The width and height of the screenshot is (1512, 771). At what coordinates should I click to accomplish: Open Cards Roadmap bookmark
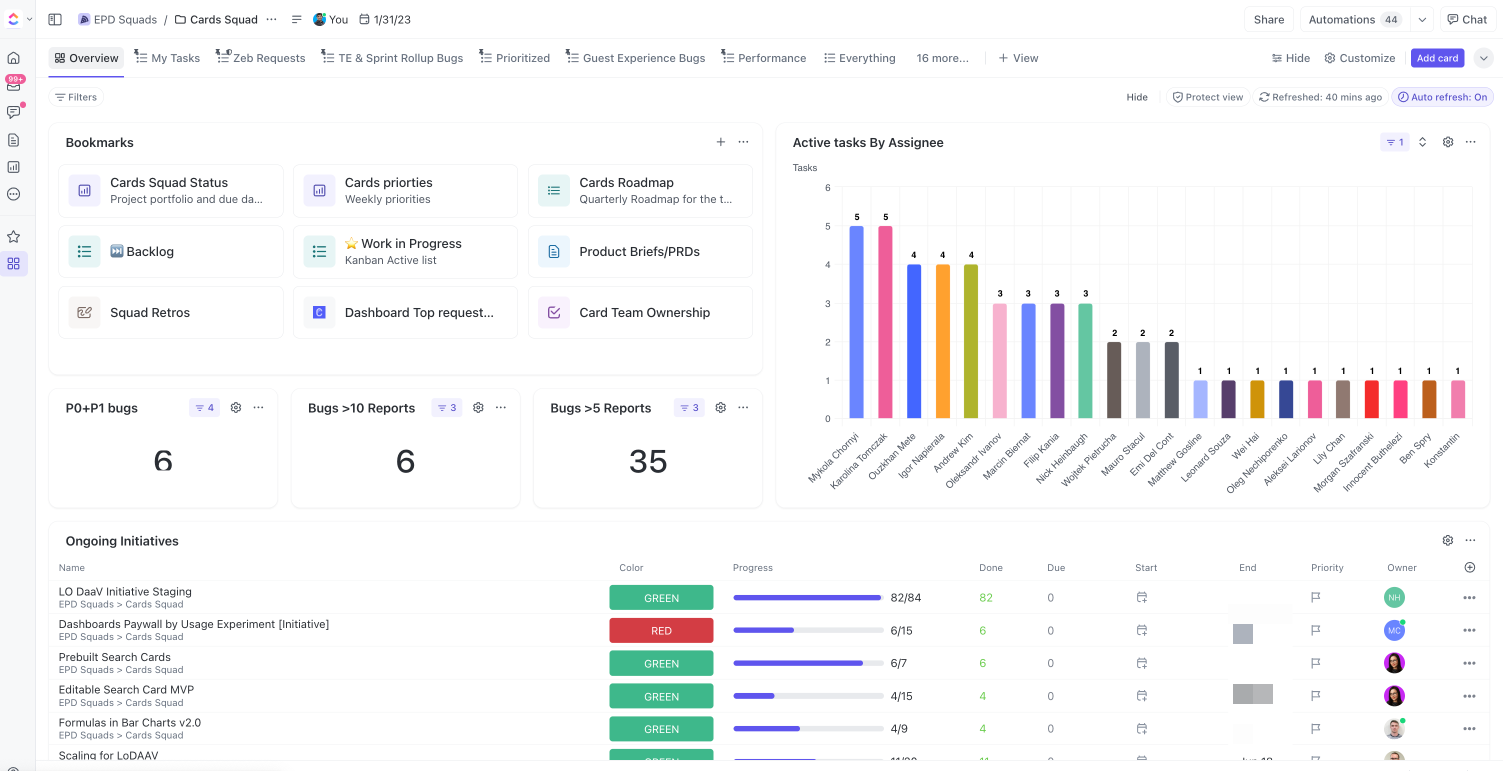coord(640,191)
